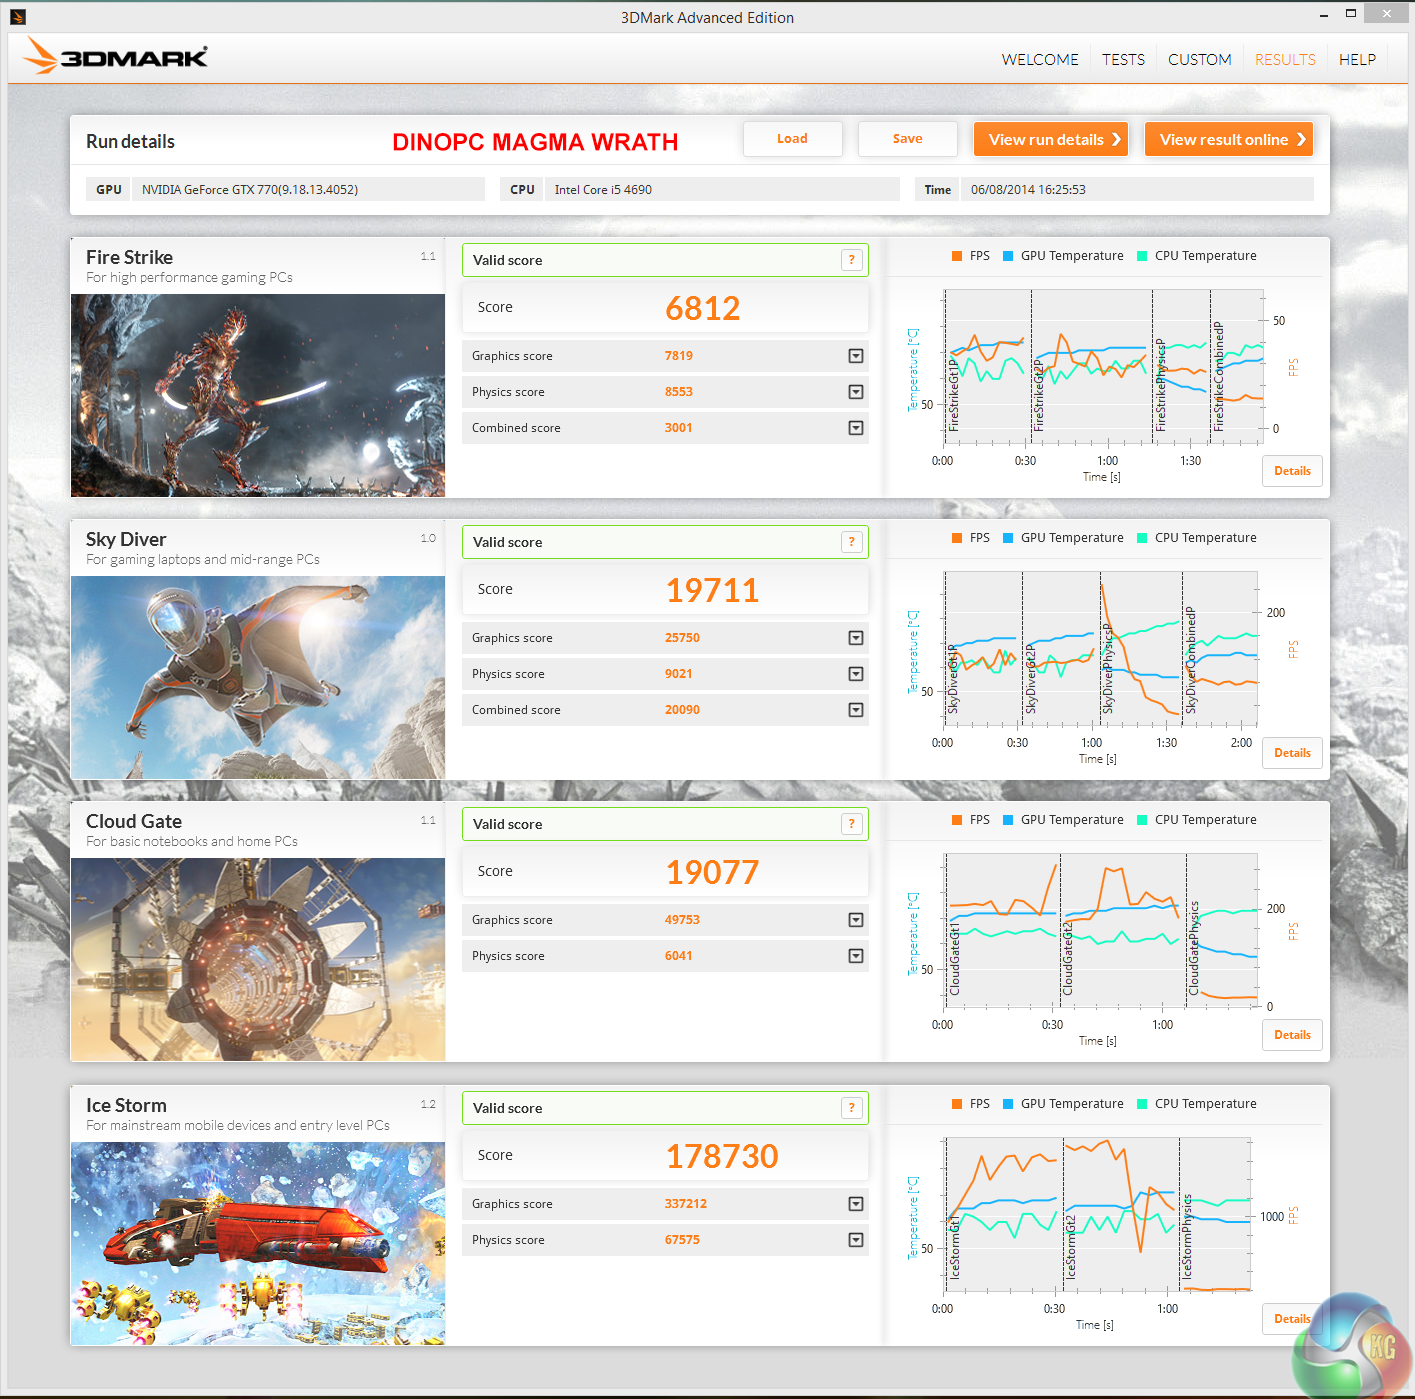The height and width of the screenshot is (1399, 1415).
Task: Switch to the TESTS tab
Action: pos(1124,60)
